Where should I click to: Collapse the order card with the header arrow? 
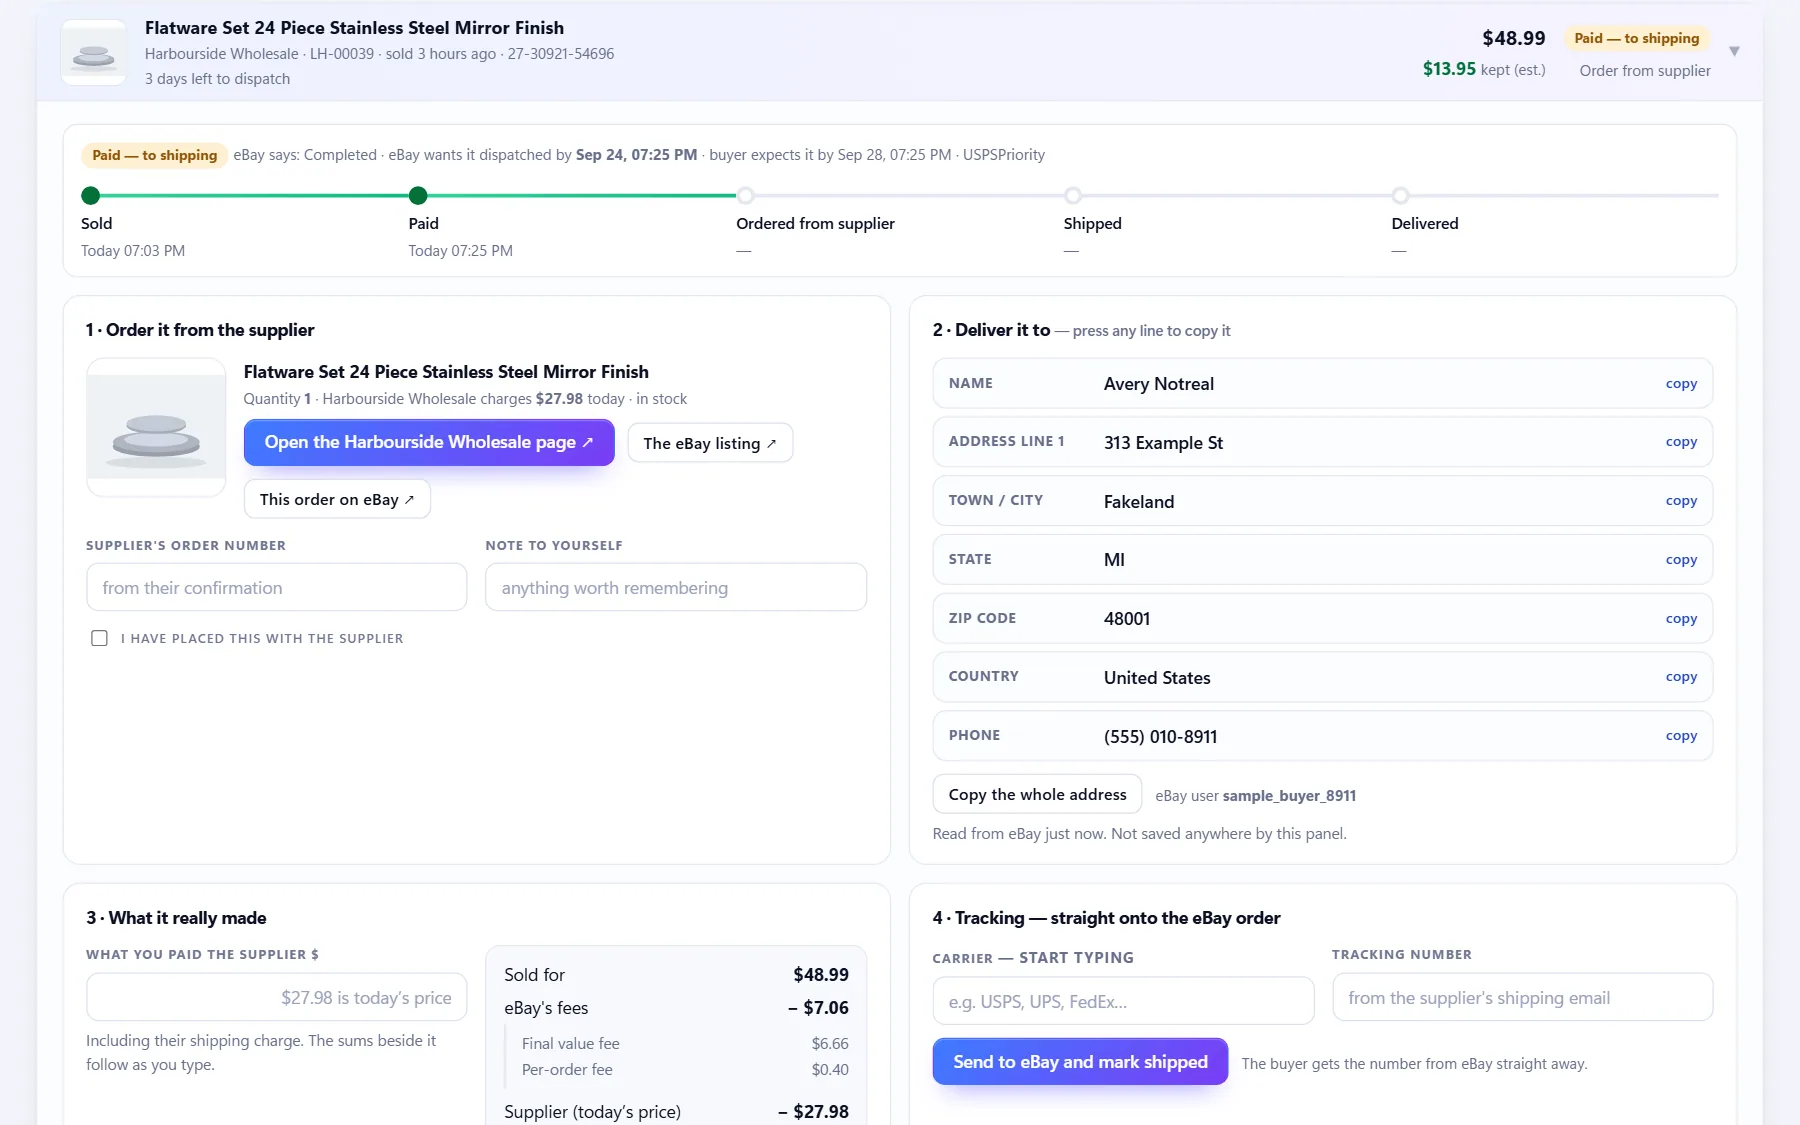pos(1734,51)
